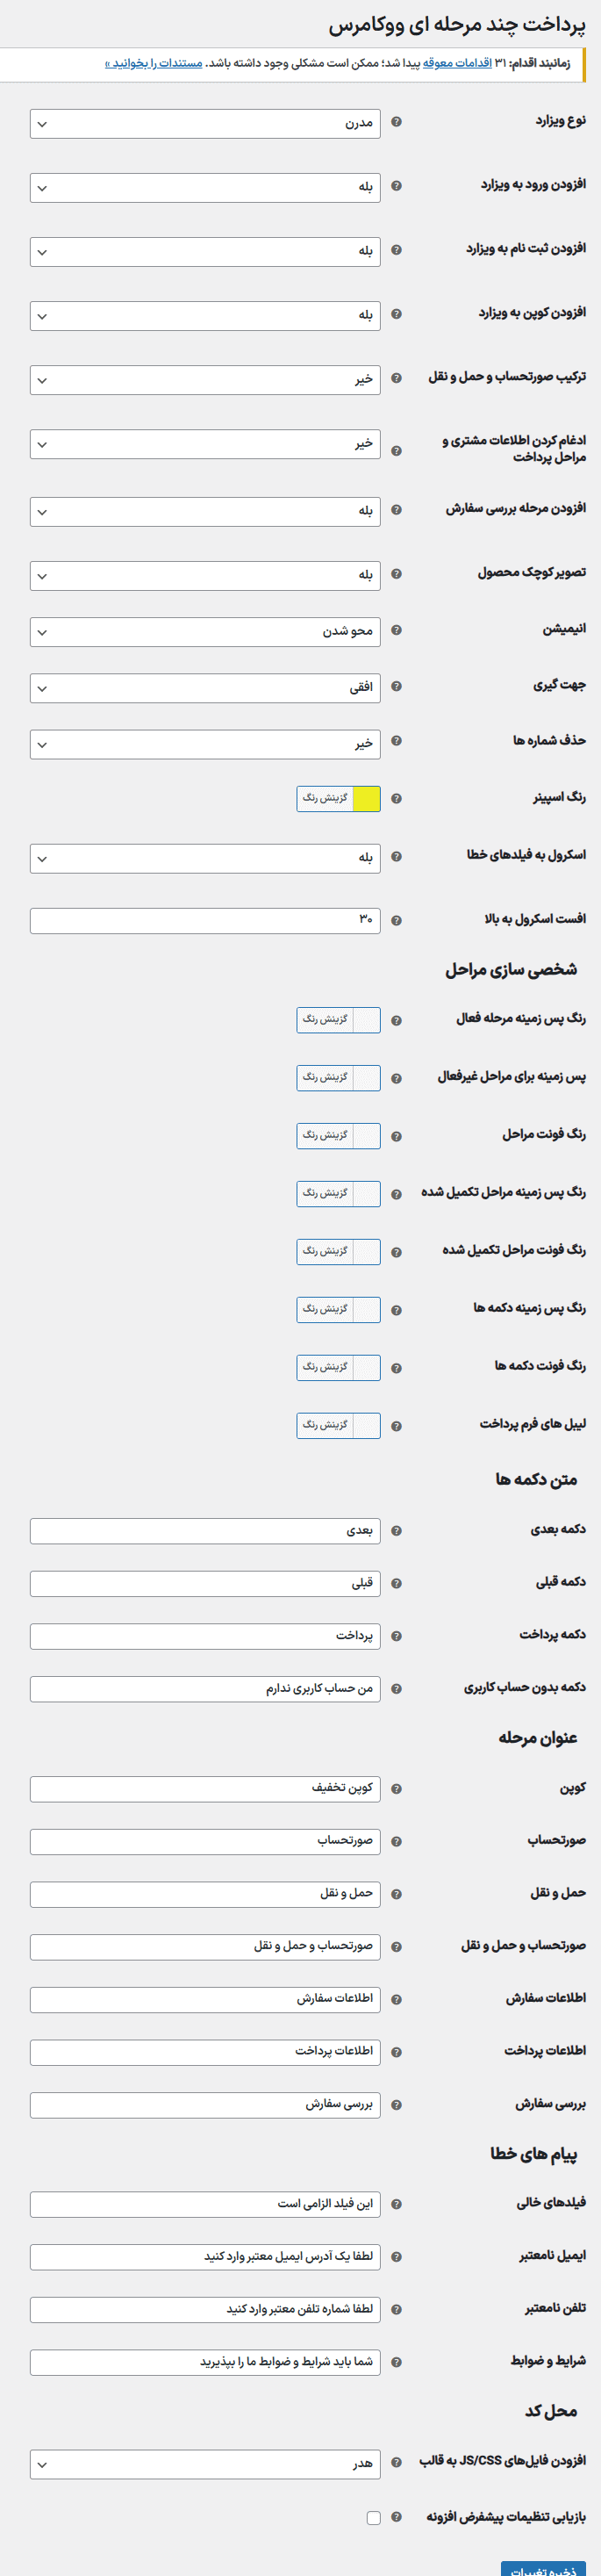Click help tooltip icon for جهت گیری

coord(396,686)
